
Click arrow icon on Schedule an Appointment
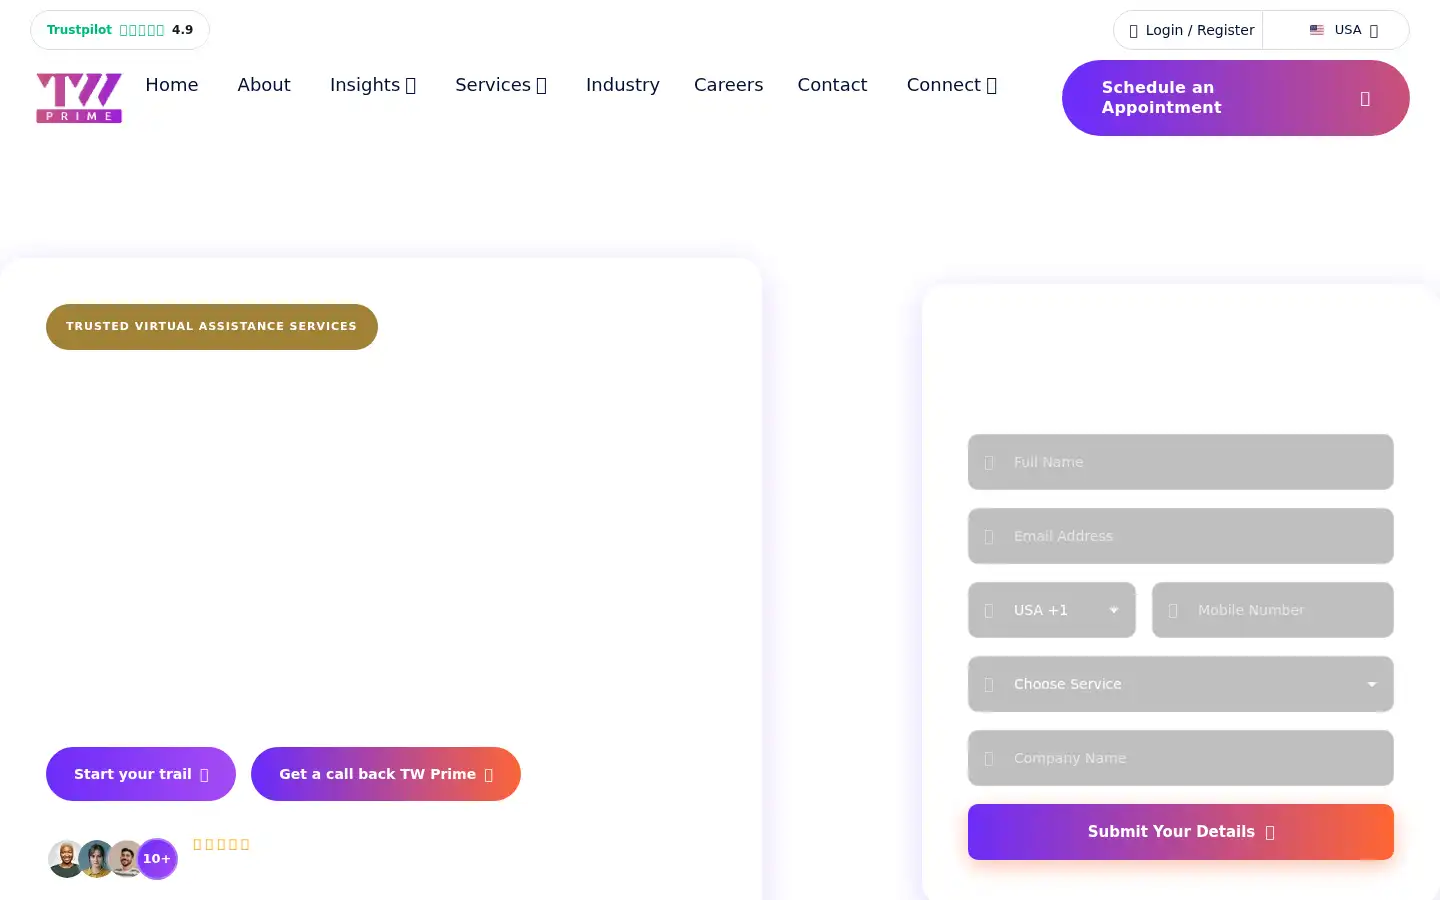coord(1365,98)
